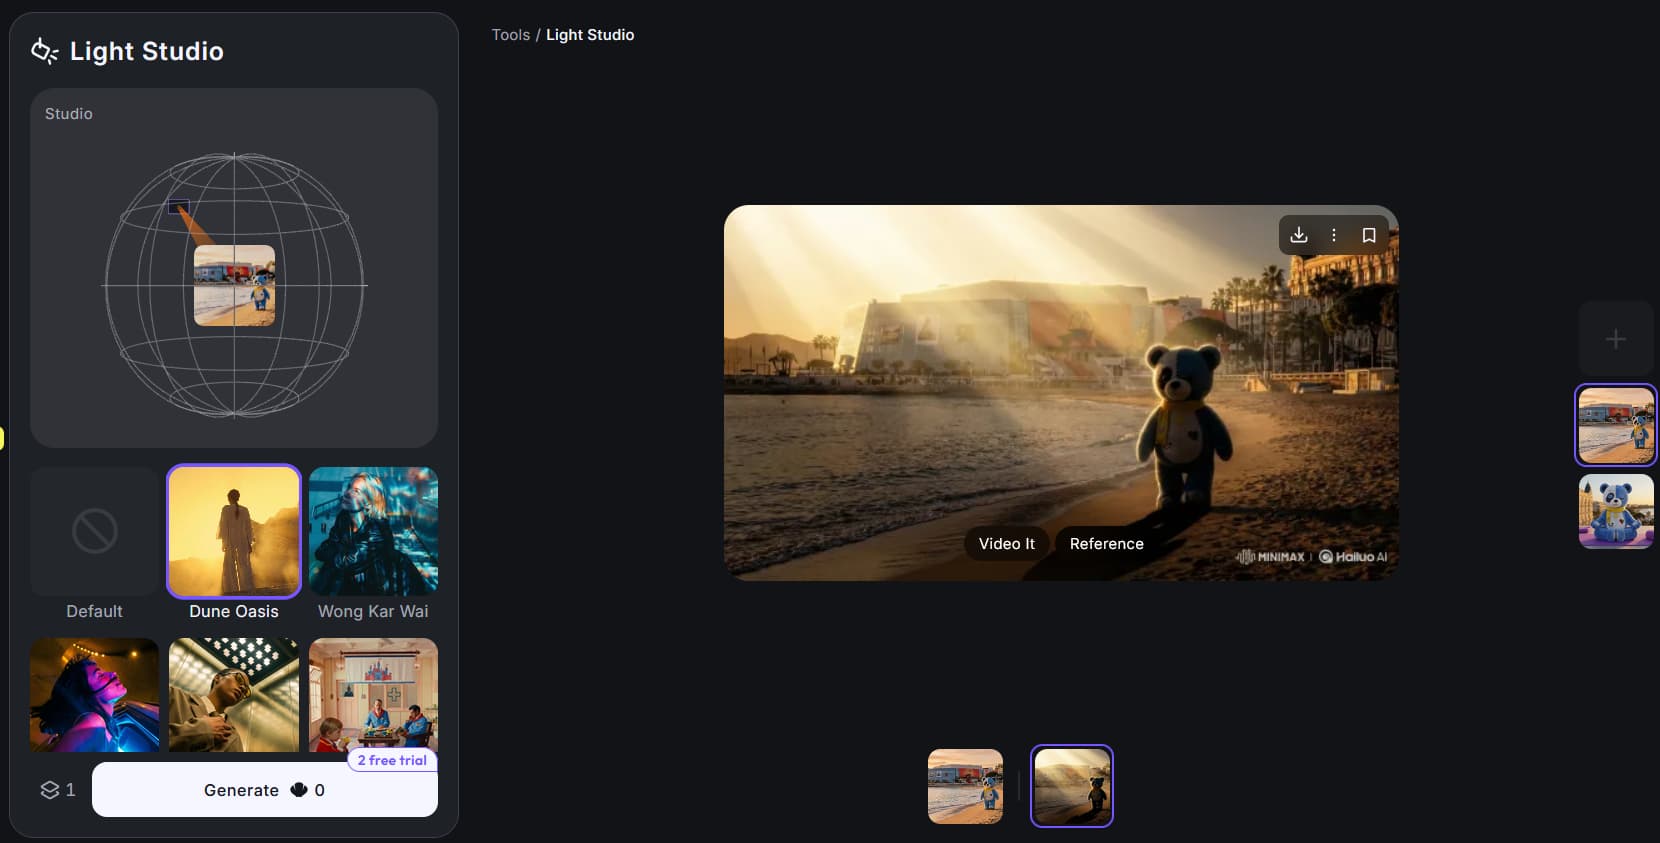The width and height of the screenshot is (1660, 843).
Task: Click the layers stack count icon
Action: click(50, 790)
